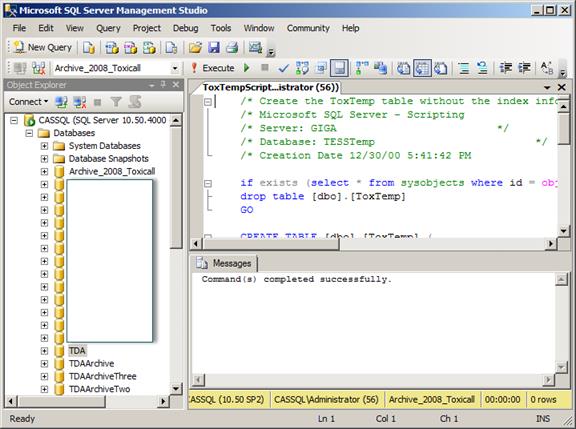This screenshot has height=429, width=576.
Task: Click the editor horizontal scrollbar thumb
Action: (271, 244)
